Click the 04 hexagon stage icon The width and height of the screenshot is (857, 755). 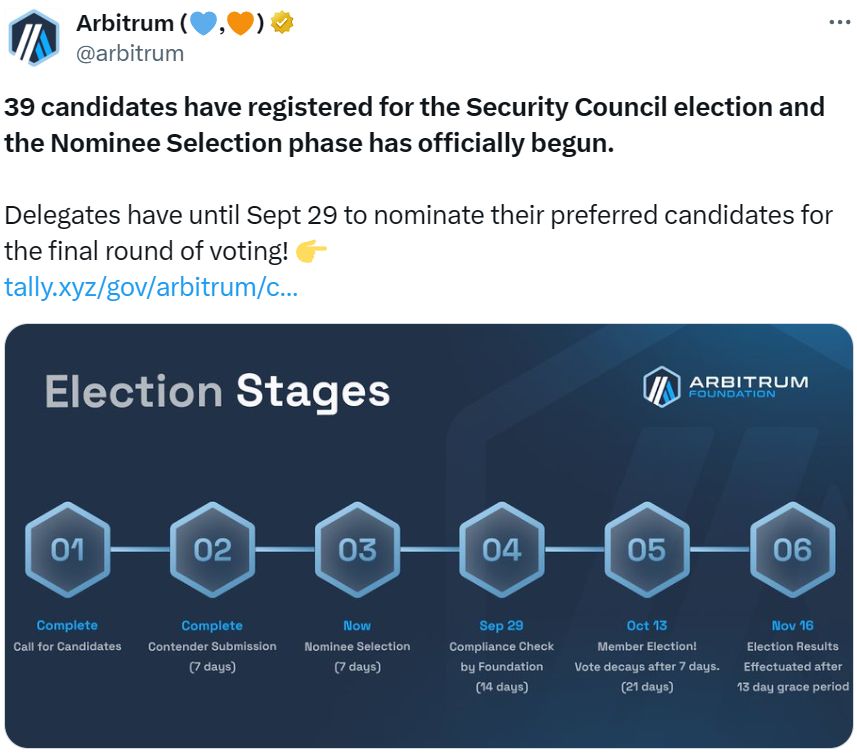pos(502,549)
